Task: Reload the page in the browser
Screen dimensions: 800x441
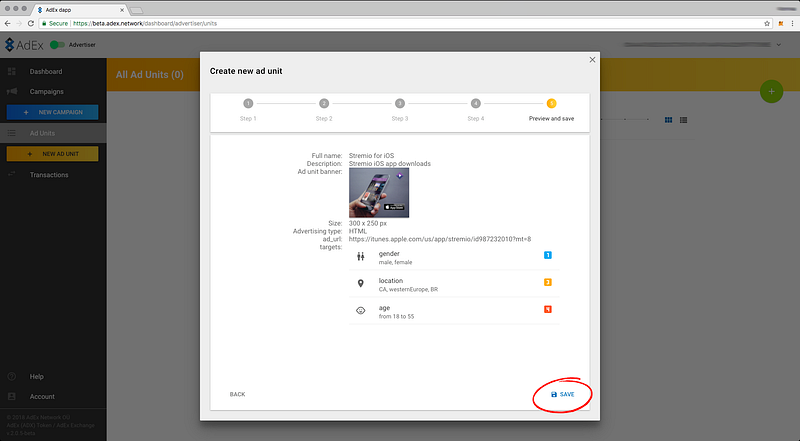Action: pyautogui.click(x=31, y=23)
